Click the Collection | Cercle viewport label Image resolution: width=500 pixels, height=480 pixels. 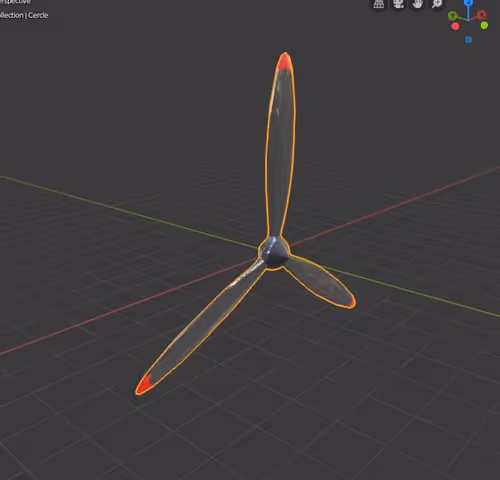click(x=24, y=15)
